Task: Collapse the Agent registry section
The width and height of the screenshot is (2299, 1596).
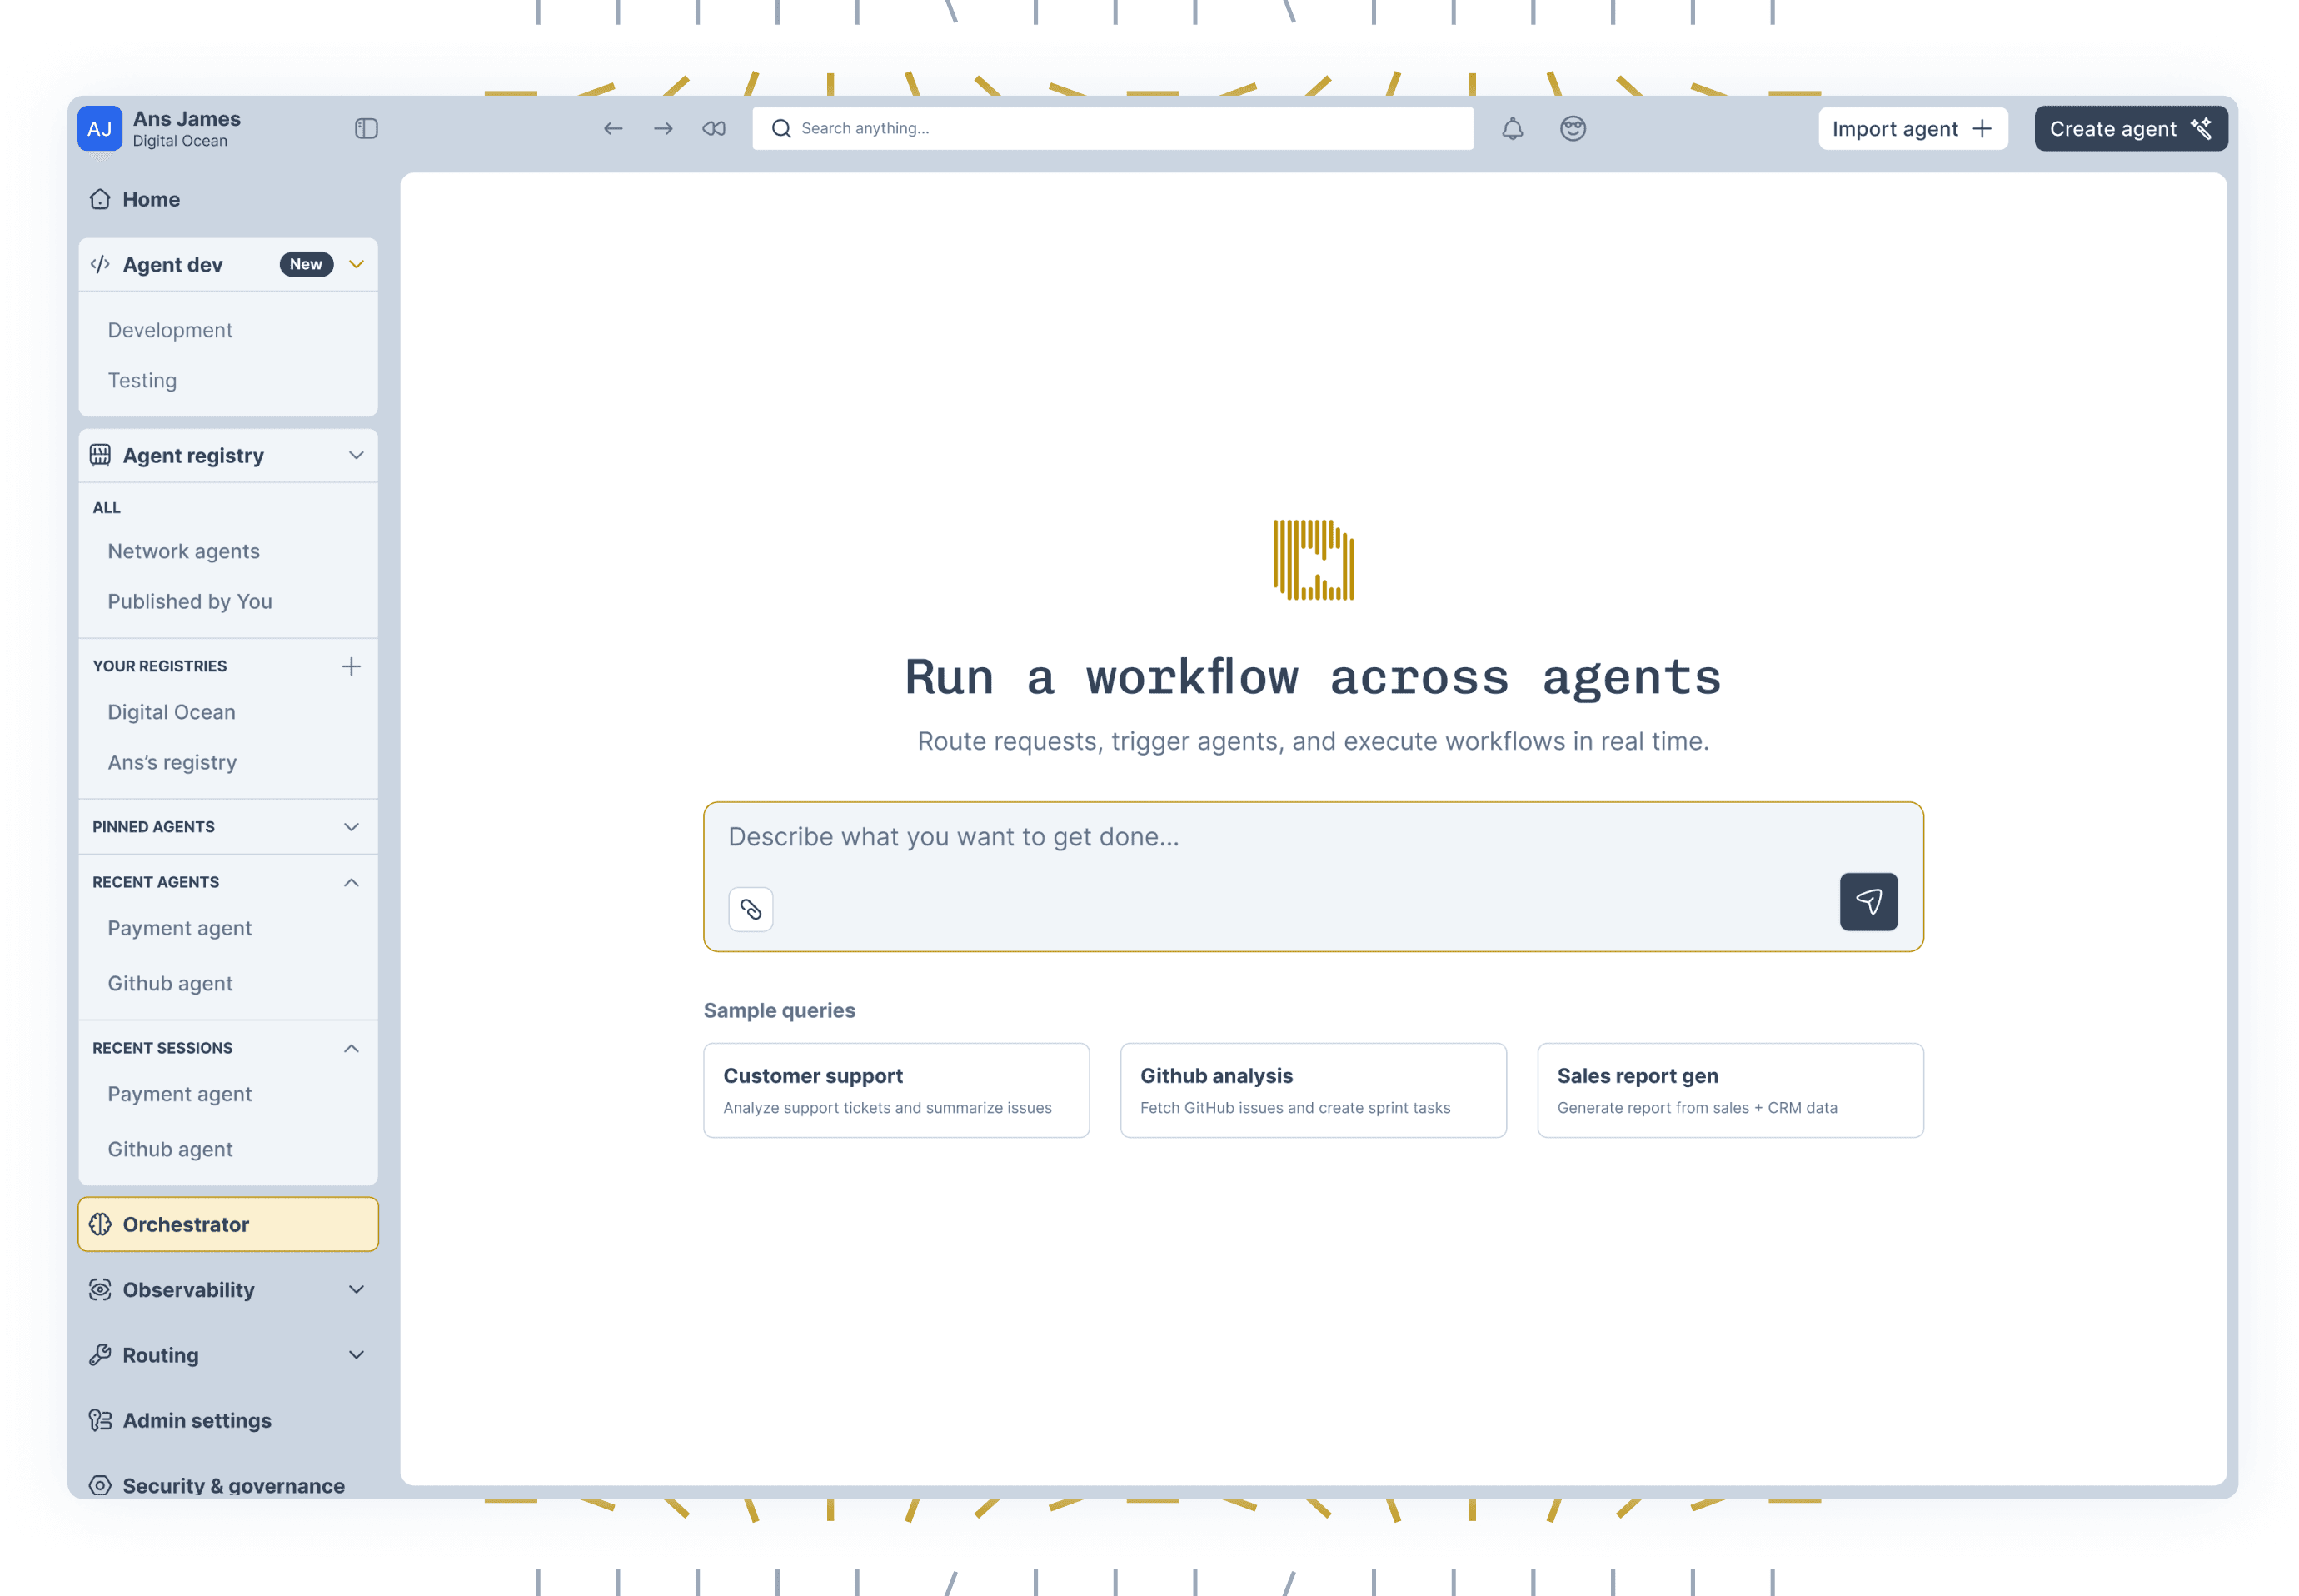Action: [356, 455]
